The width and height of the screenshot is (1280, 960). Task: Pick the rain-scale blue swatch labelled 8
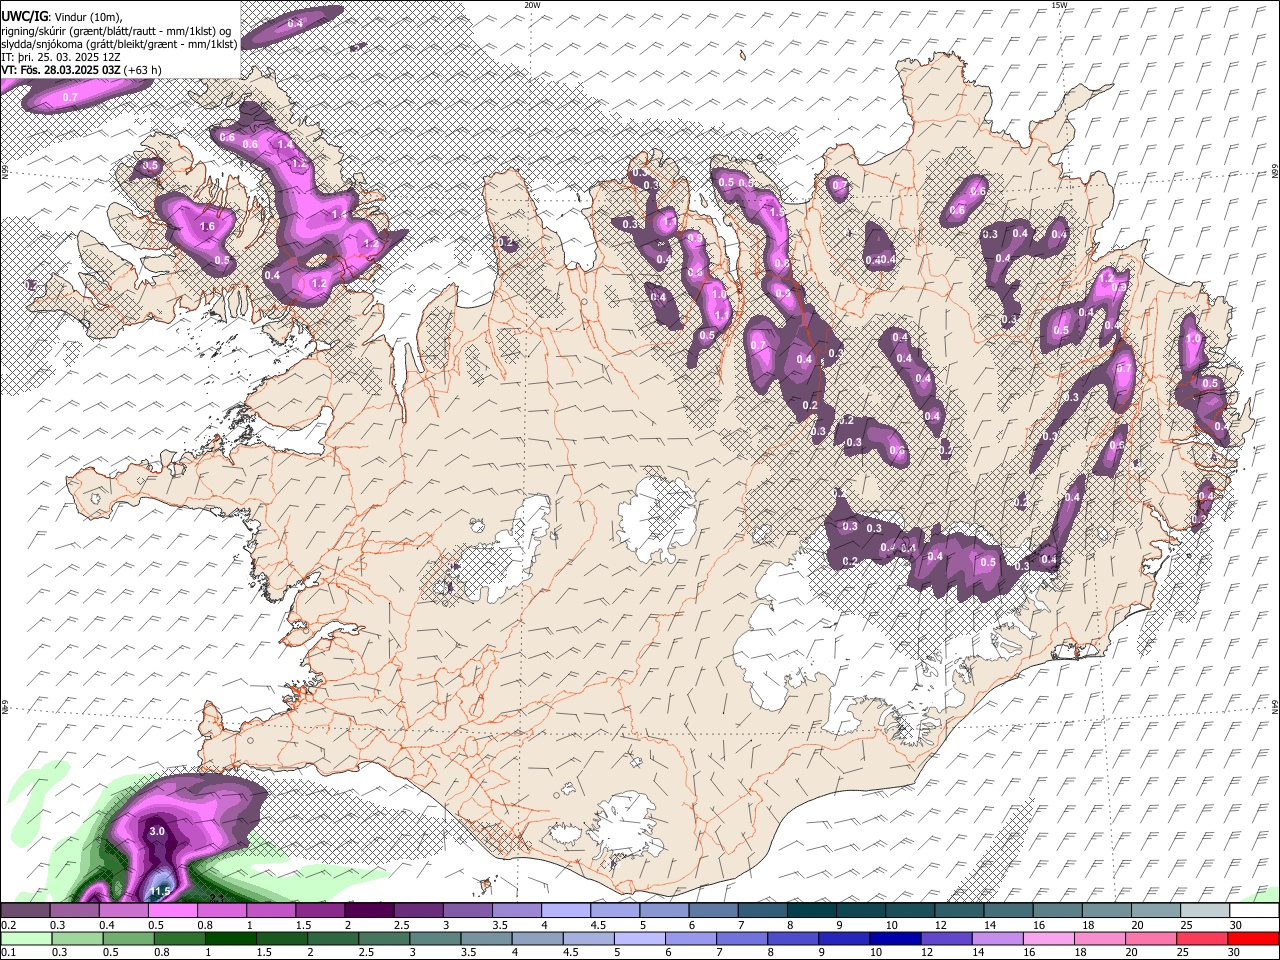(x=792, y=939)
